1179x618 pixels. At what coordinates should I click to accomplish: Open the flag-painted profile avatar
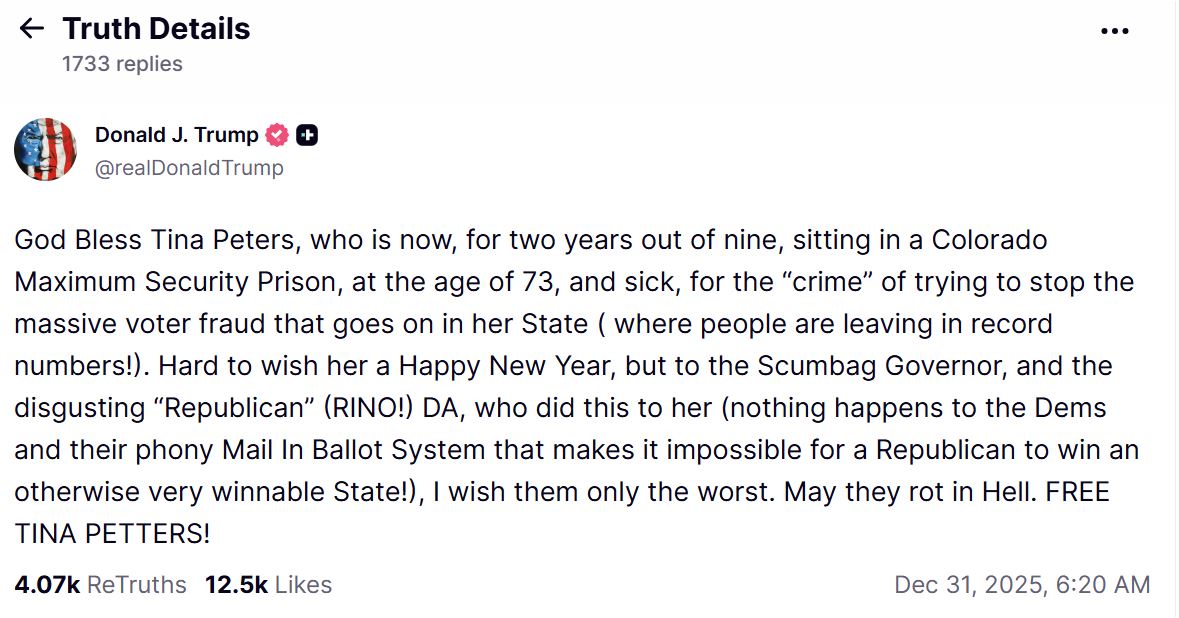(x=46, y=150)
